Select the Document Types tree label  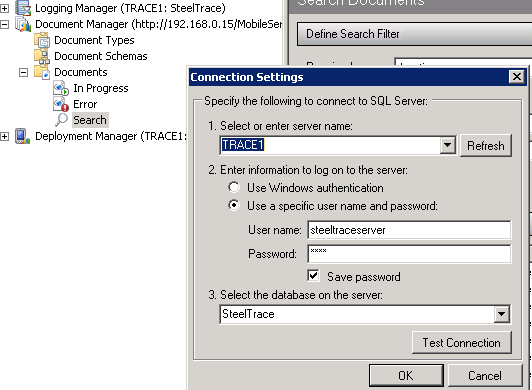click(94, 40)
